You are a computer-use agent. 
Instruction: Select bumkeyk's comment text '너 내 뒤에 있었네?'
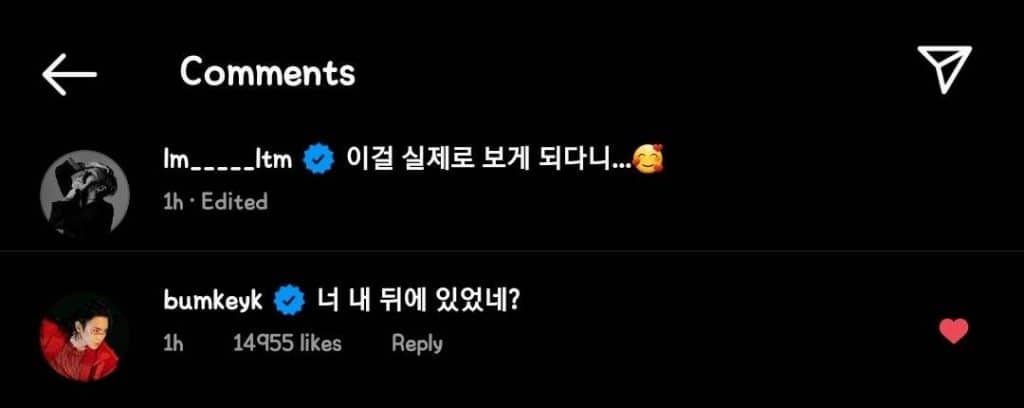(416, 298)
